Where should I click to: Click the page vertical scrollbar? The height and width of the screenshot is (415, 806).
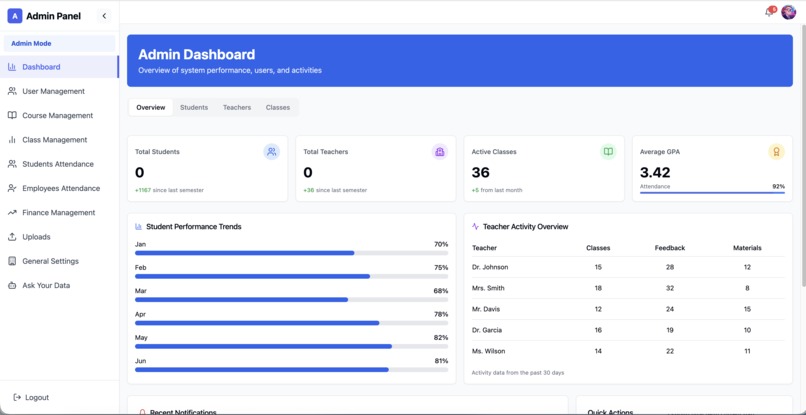(803, 154)
